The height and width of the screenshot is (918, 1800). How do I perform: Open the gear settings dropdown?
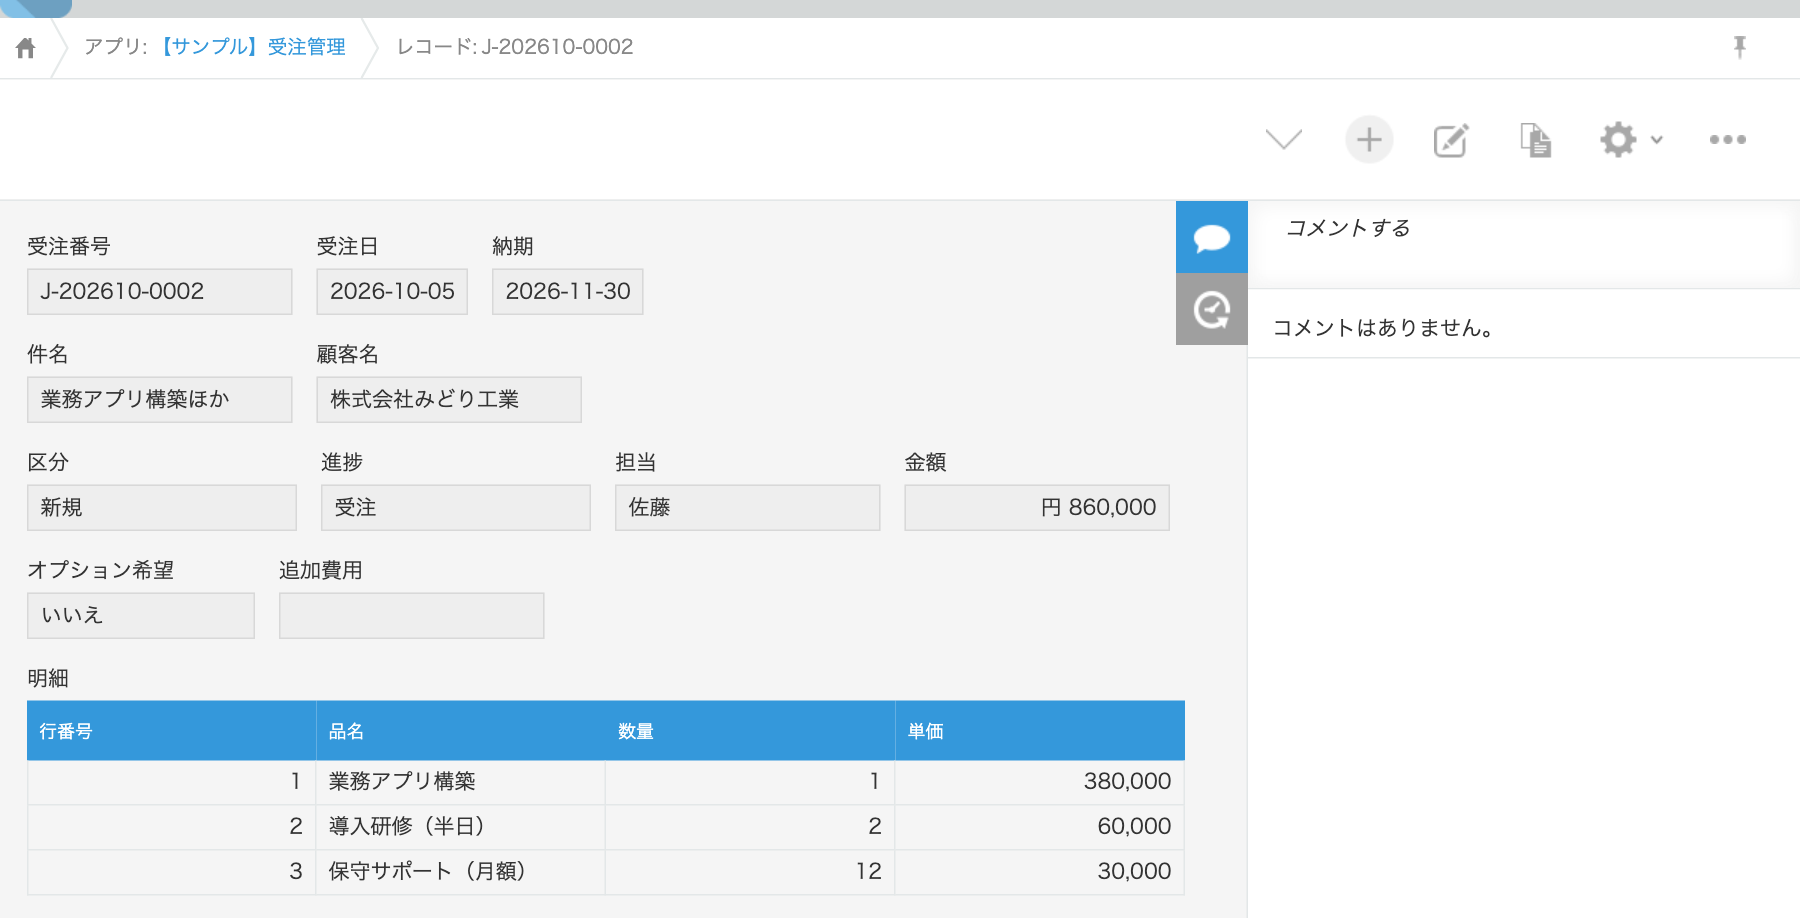[x=1631, y=140]
